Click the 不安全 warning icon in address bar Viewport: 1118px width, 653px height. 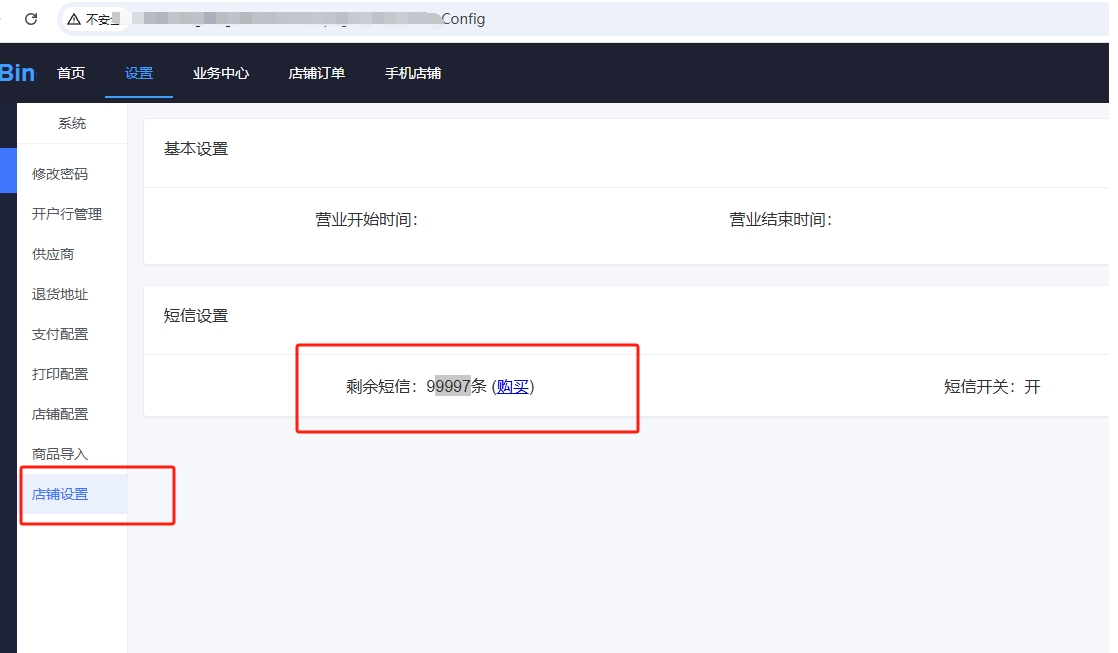[x=73, y=18]
